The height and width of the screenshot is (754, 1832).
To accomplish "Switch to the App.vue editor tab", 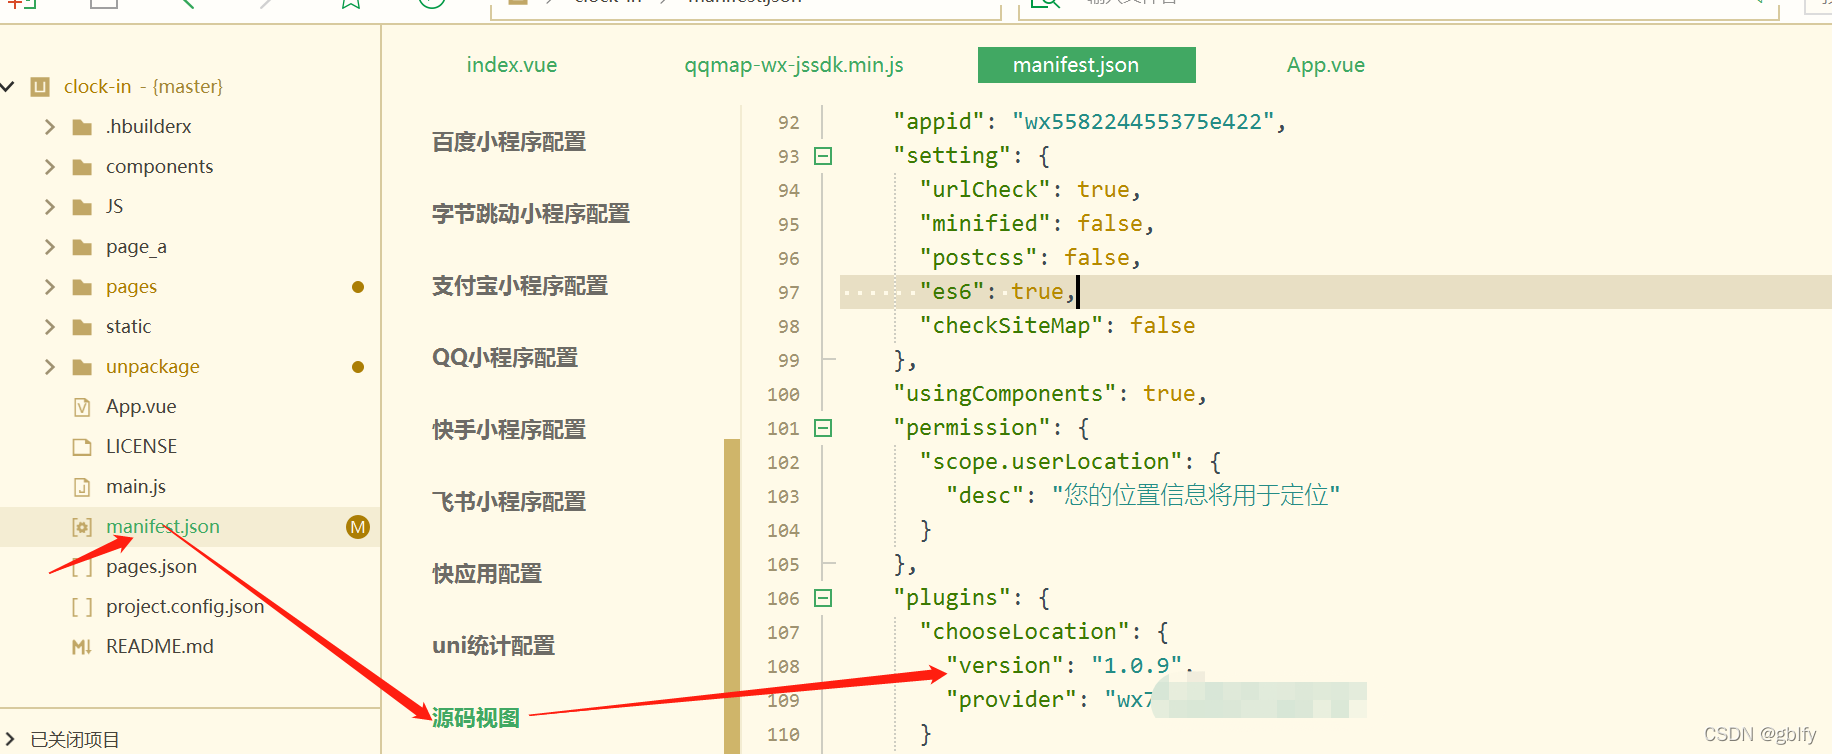I will tap(1326, 65).
